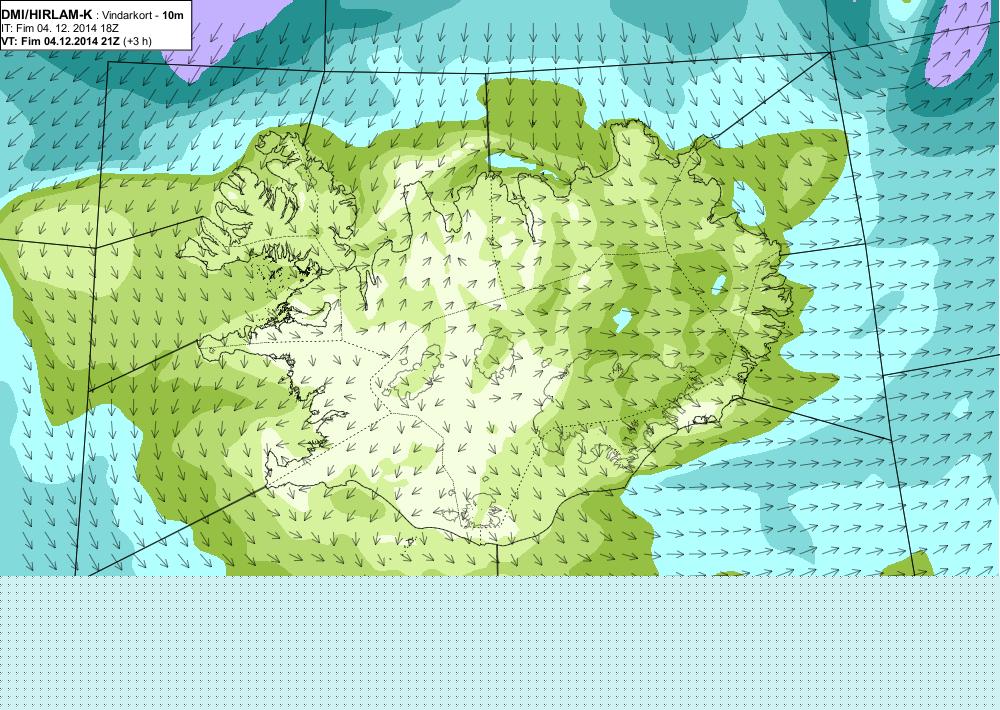Screen dimensions: 1000x710
Task: Click the 'IT: Fim 04. 12. 2014 18Z' line
Action: pyautogui.click(x=60, y=29)
